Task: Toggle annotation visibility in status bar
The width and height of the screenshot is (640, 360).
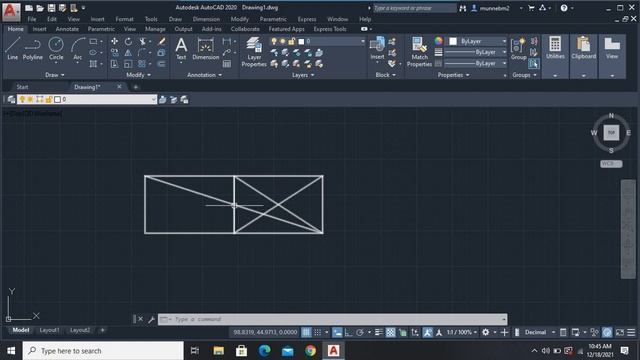Action: click(427, 332)
